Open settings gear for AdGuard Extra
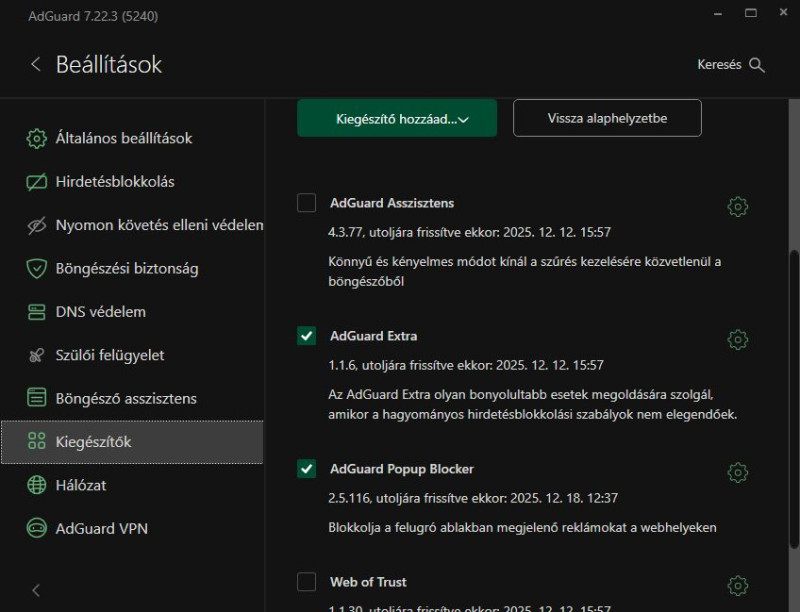800x612 pixels. coord(738,339)
